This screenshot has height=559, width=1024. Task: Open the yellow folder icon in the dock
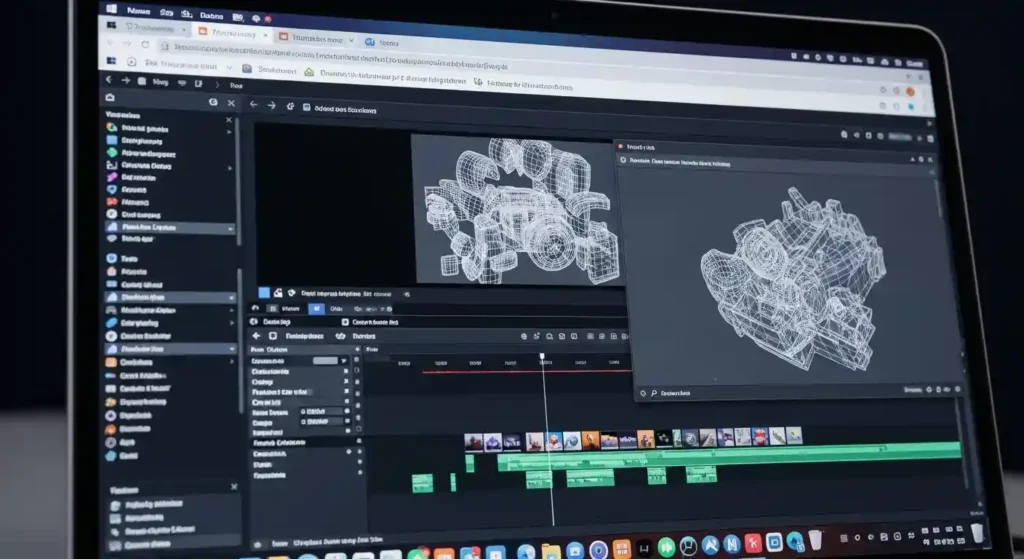coord(551,552)
